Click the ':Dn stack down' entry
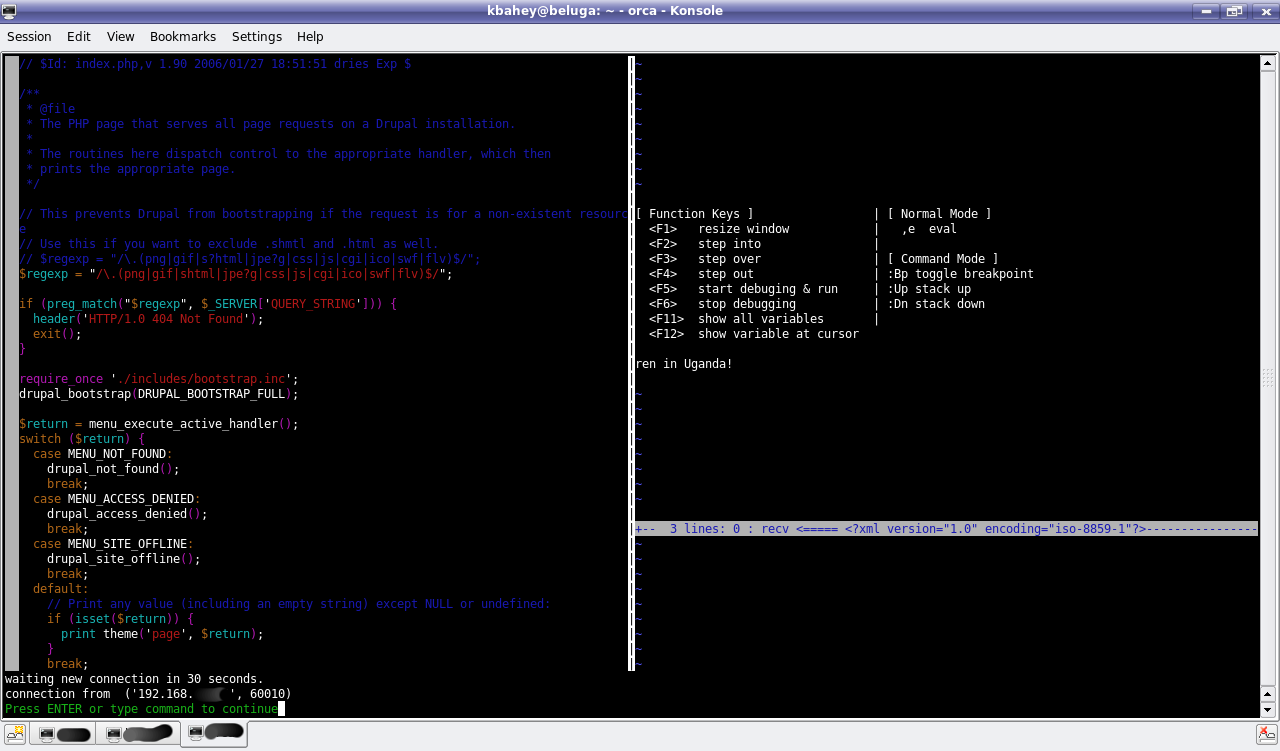Image resolution: width=1280 pixels, height=751 pixels. pos(936,304)
